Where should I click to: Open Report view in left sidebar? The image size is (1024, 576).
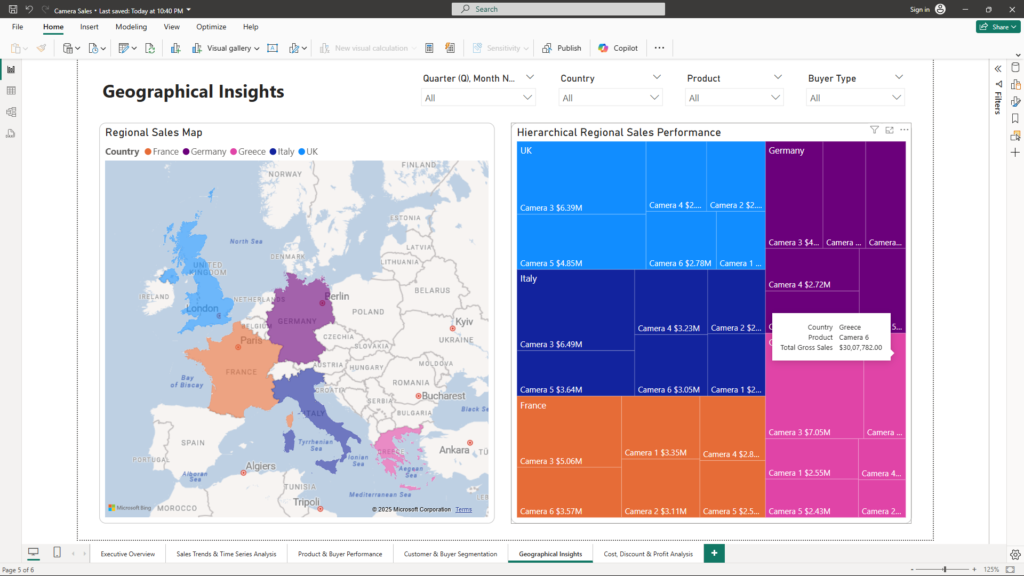tap(11, 69)
